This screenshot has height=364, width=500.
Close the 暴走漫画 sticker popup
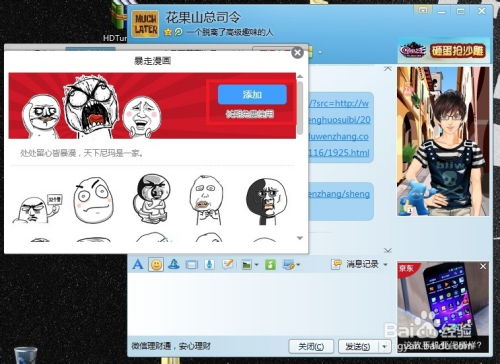pyautogui.click(x=297, y=53)
